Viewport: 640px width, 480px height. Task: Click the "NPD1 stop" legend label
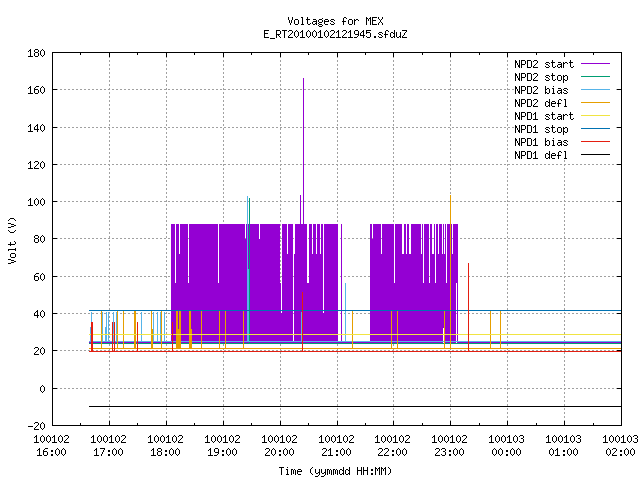pos(541,129)
